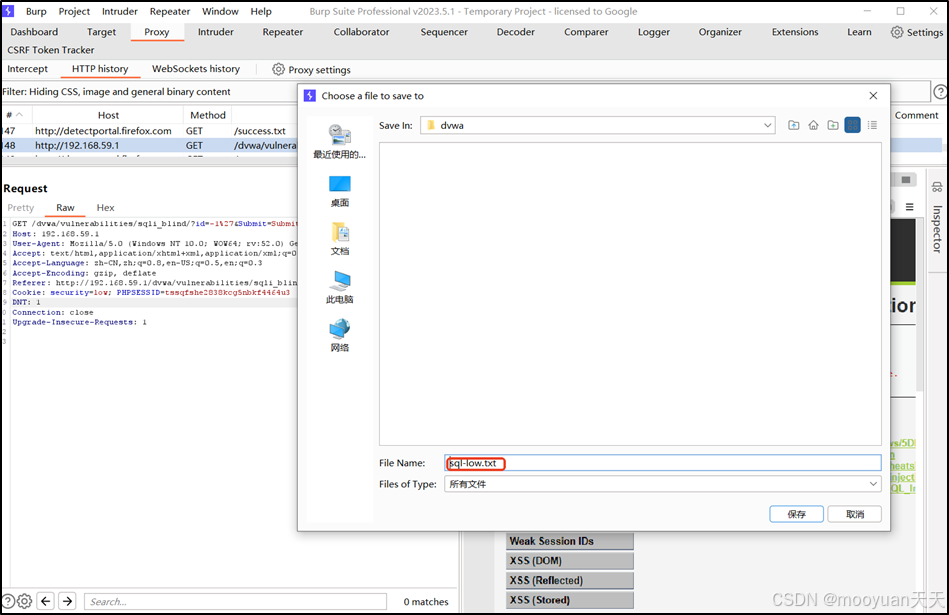Screen dimensions: 949x615
Task: Click the File Name field showing sql-low.txt
Action: tap(600, 462)
